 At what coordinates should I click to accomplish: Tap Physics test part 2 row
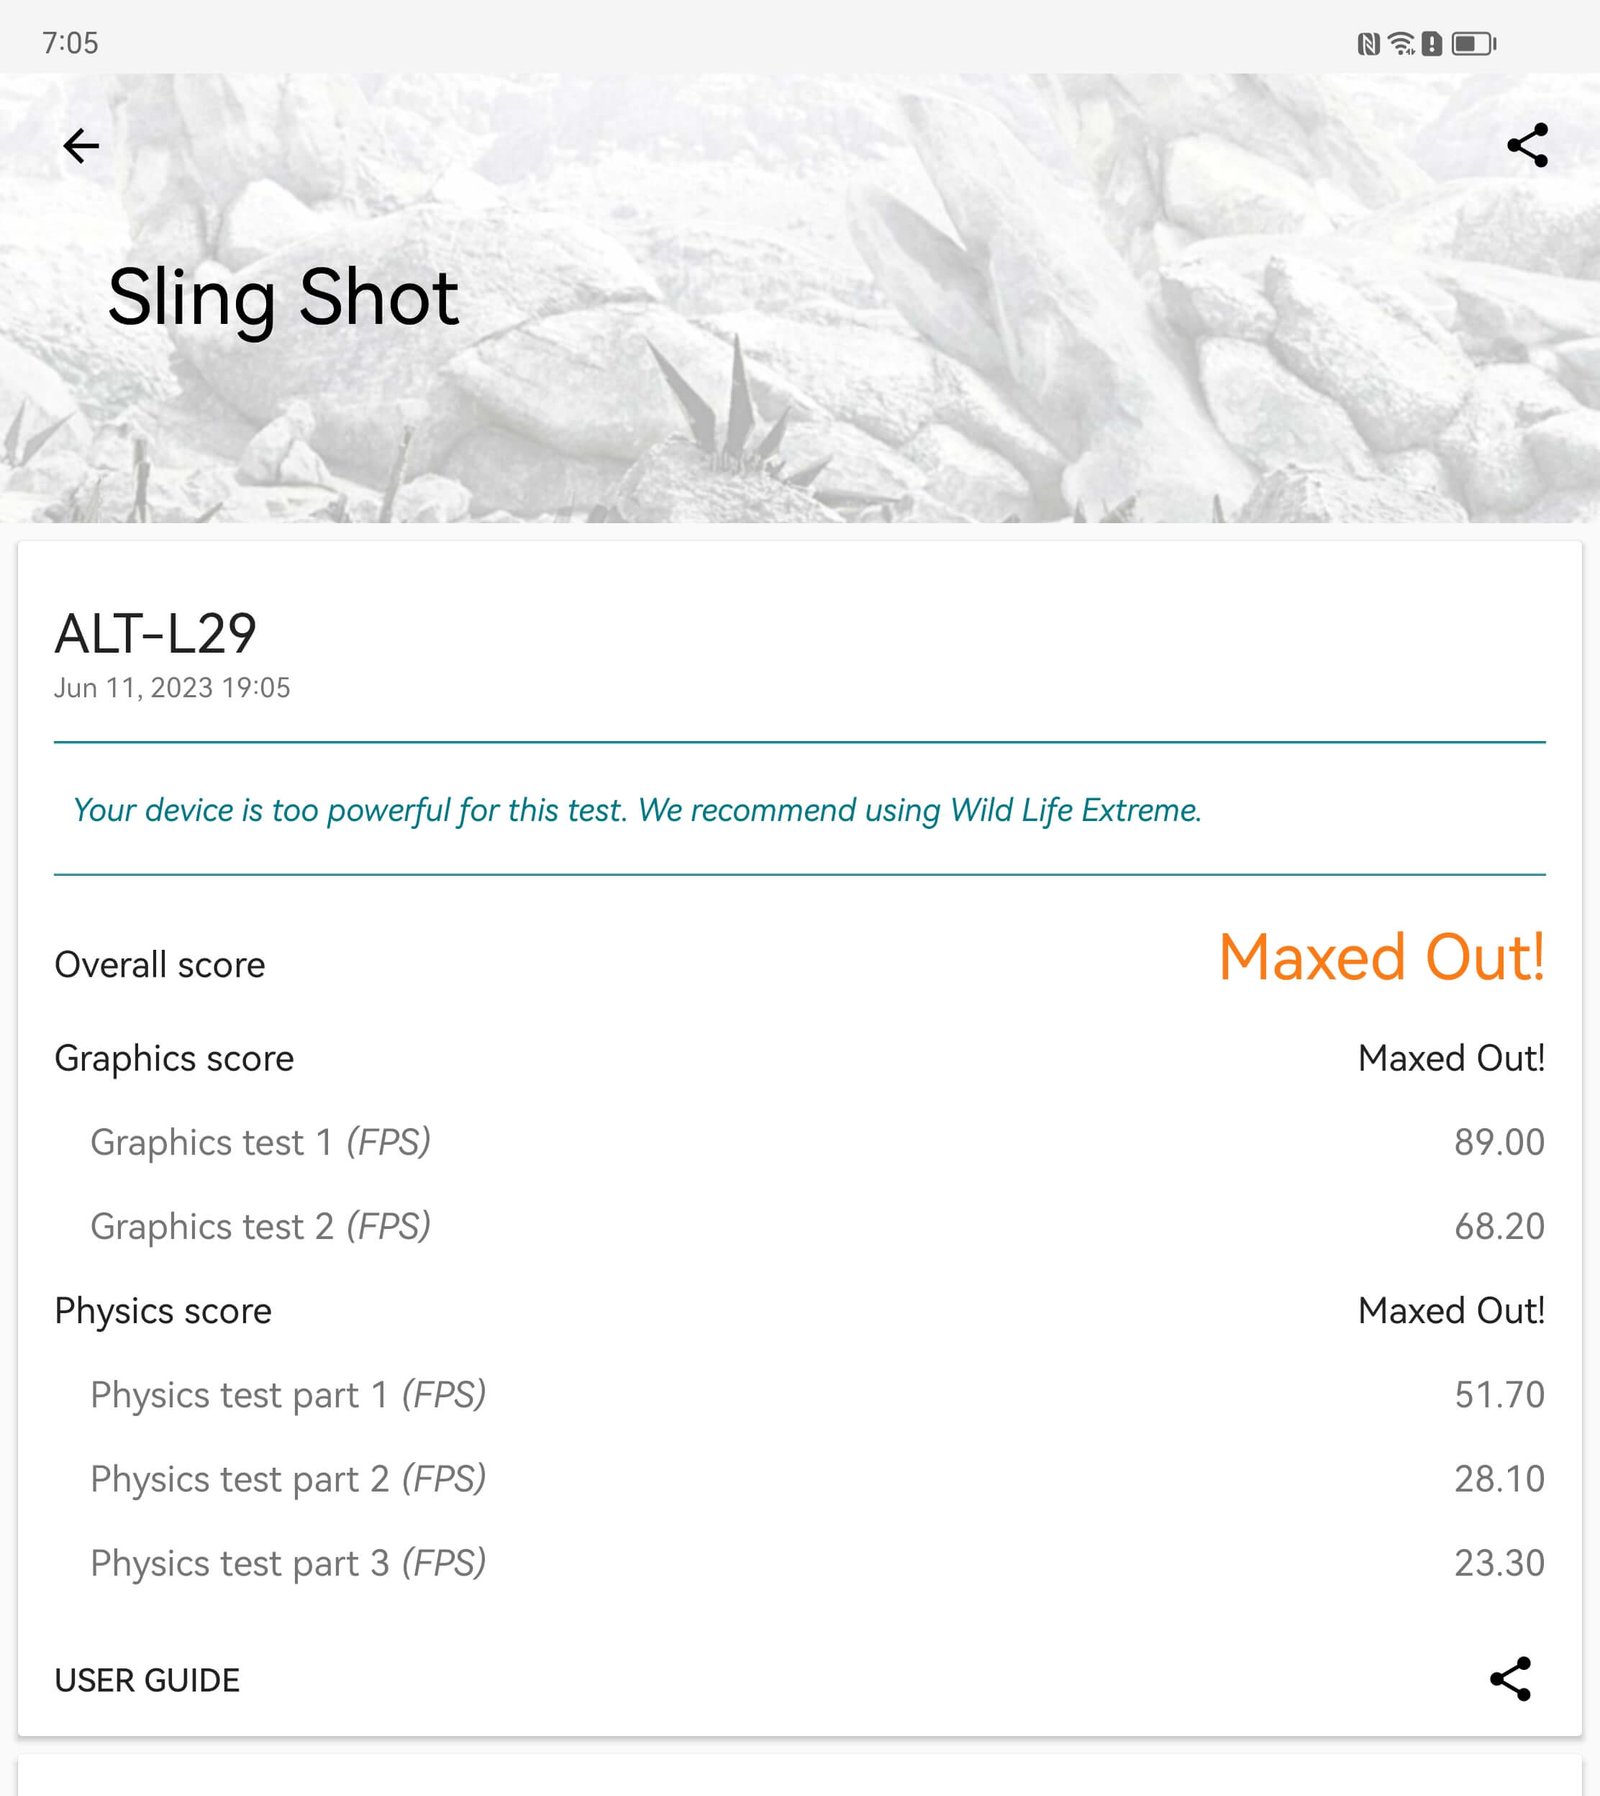(x=800, y=1478)
